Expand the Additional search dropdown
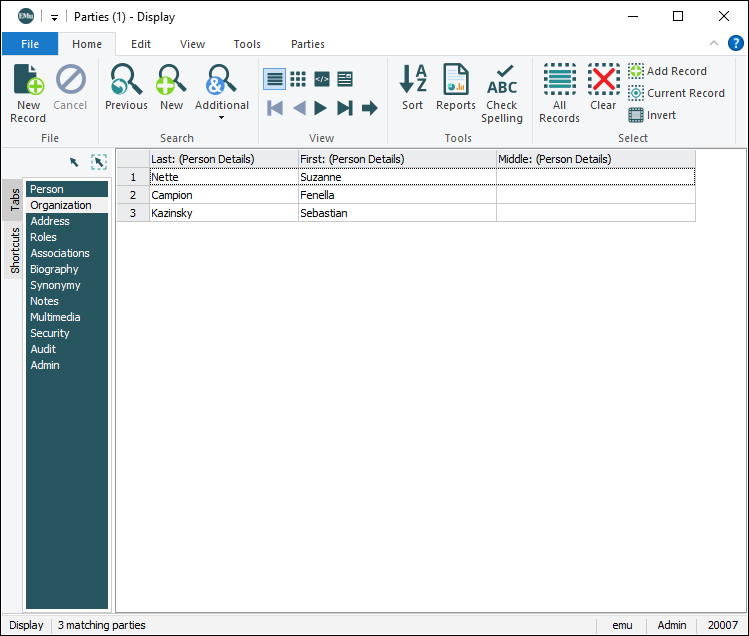The width and height of the screenshot is (749, 636). tap(221, 118)
